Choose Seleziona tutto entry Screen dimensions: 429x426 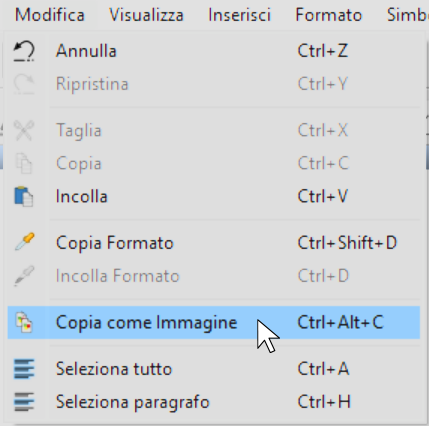214,369
